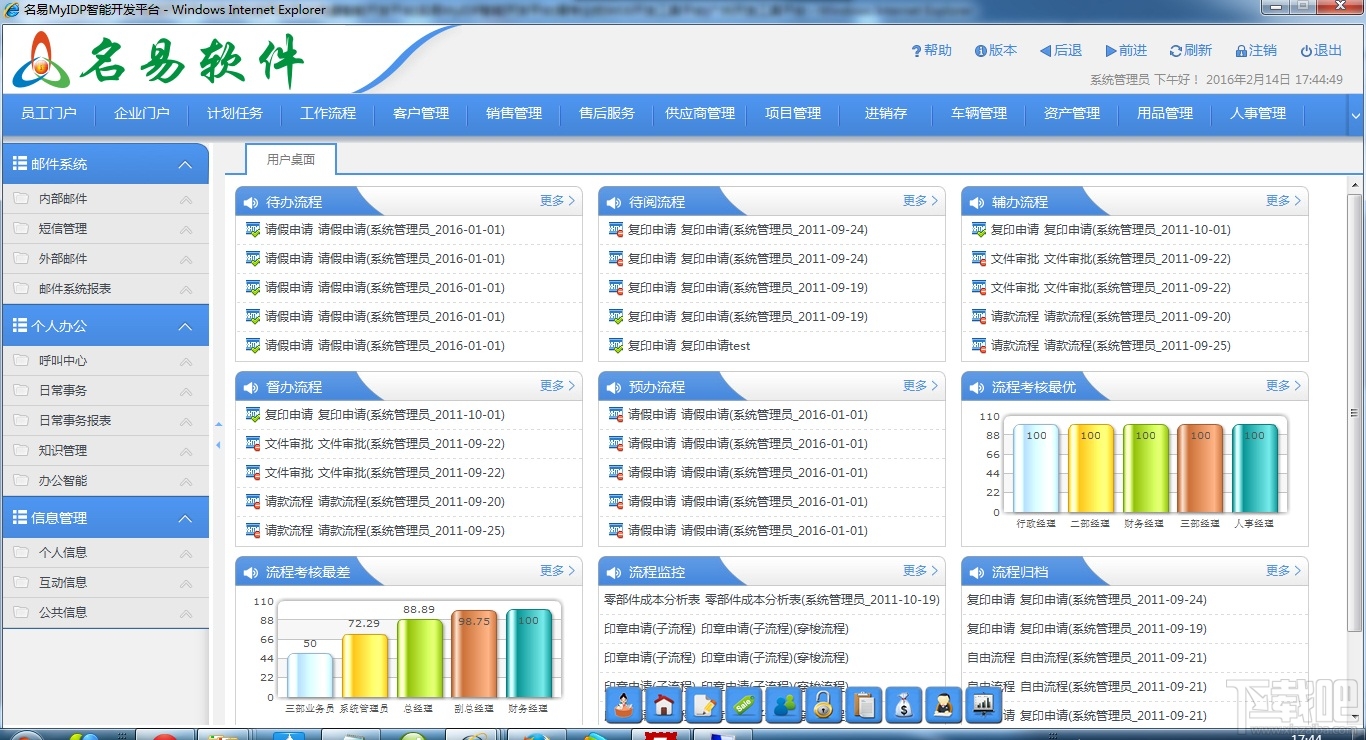Click the list icon of 个人办公 section
The height and width of the screenshot is (740, 1366).
click(x=20, y=326)
